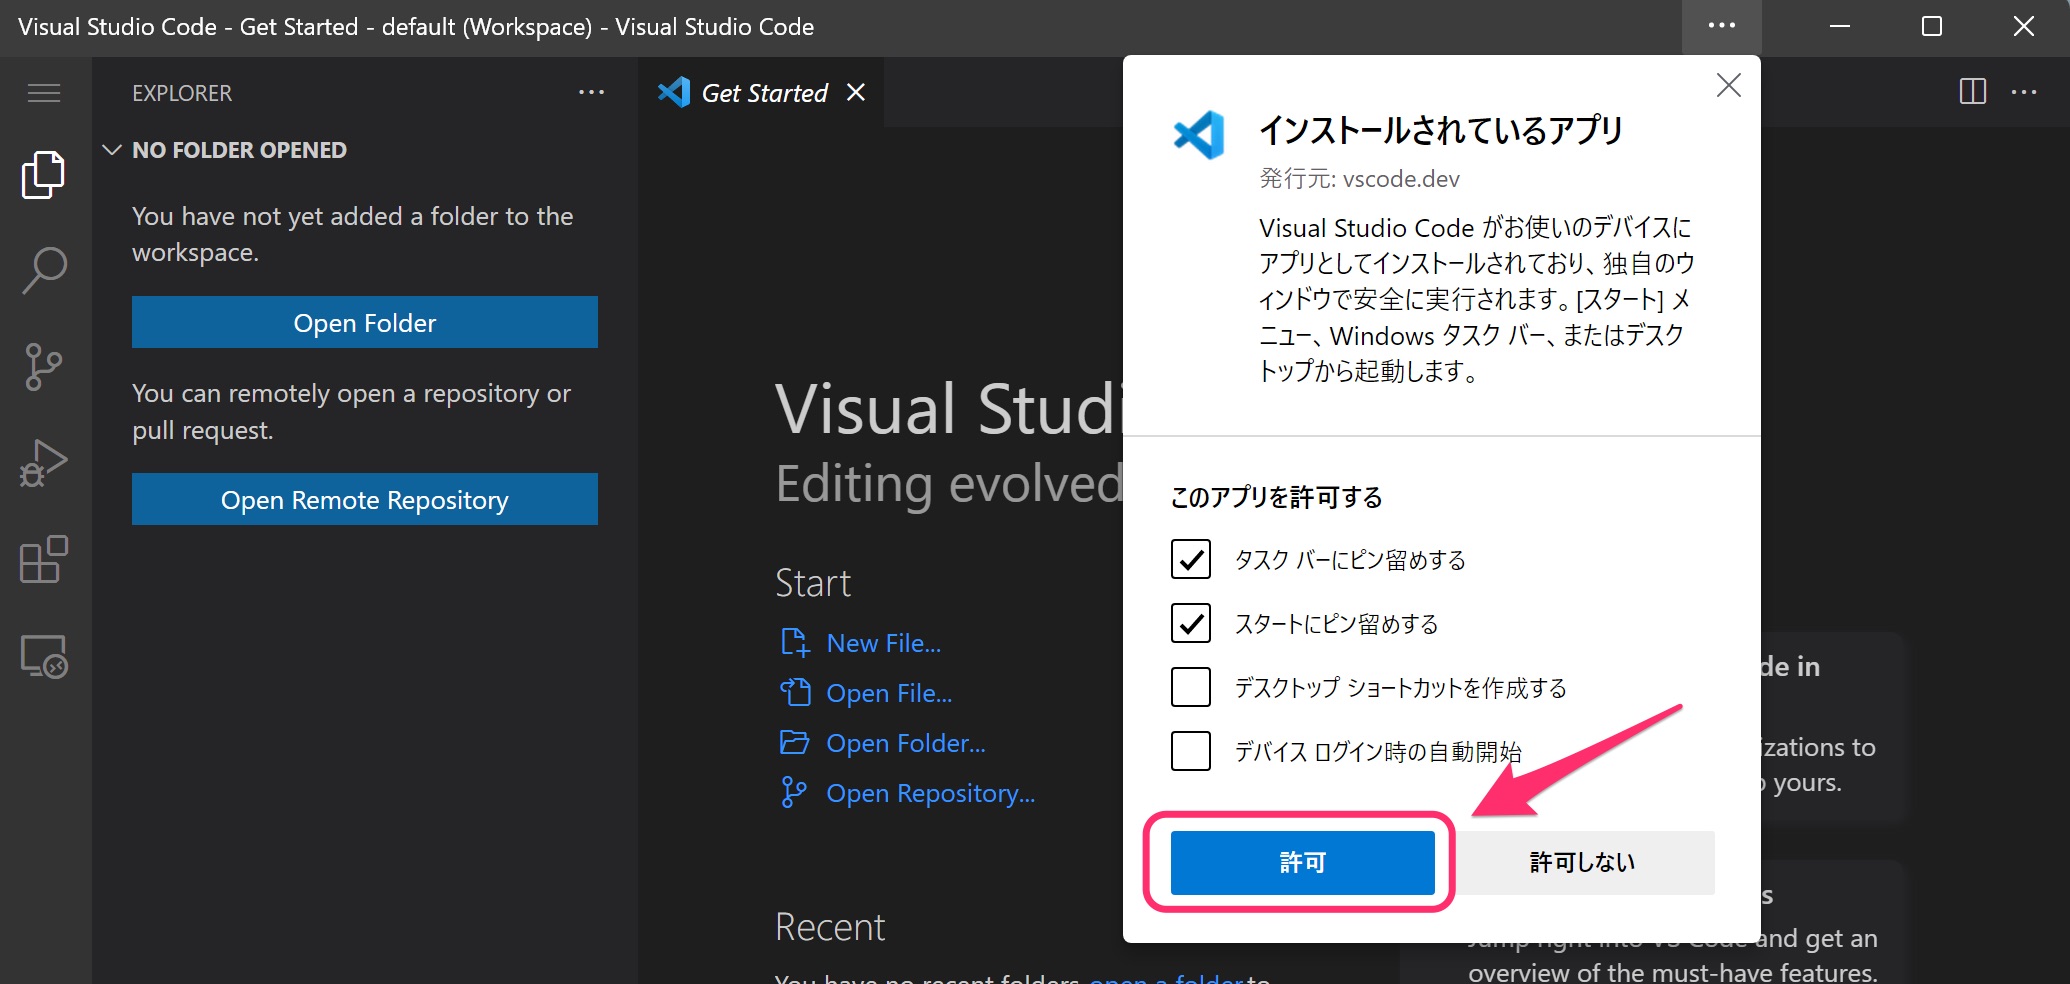The width and height of the screenshot is (2070, 984).
Task: Open the Explorer view in activity bar
Action: [44, 175]
